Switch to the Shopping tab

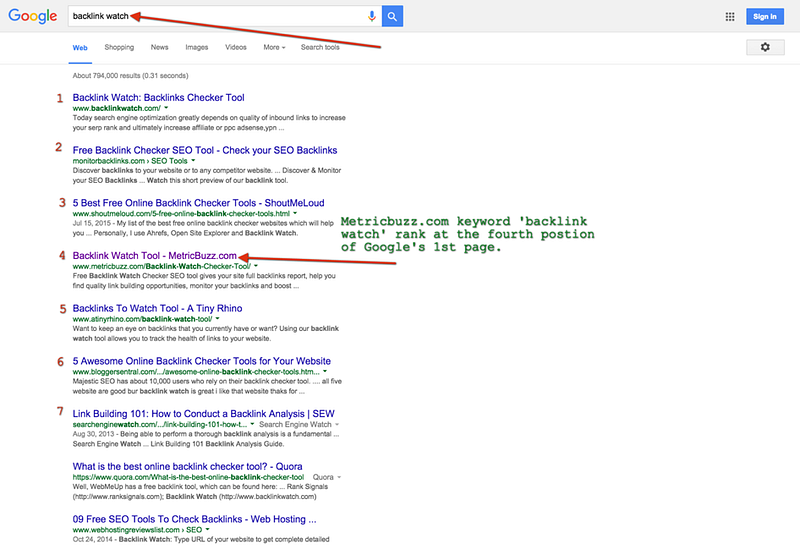119,47
